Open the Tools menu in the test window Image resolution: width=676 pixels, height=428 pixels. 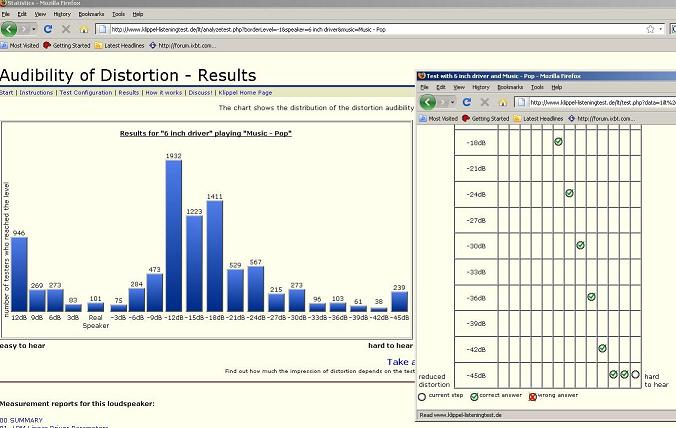click(x=539, y=88)
